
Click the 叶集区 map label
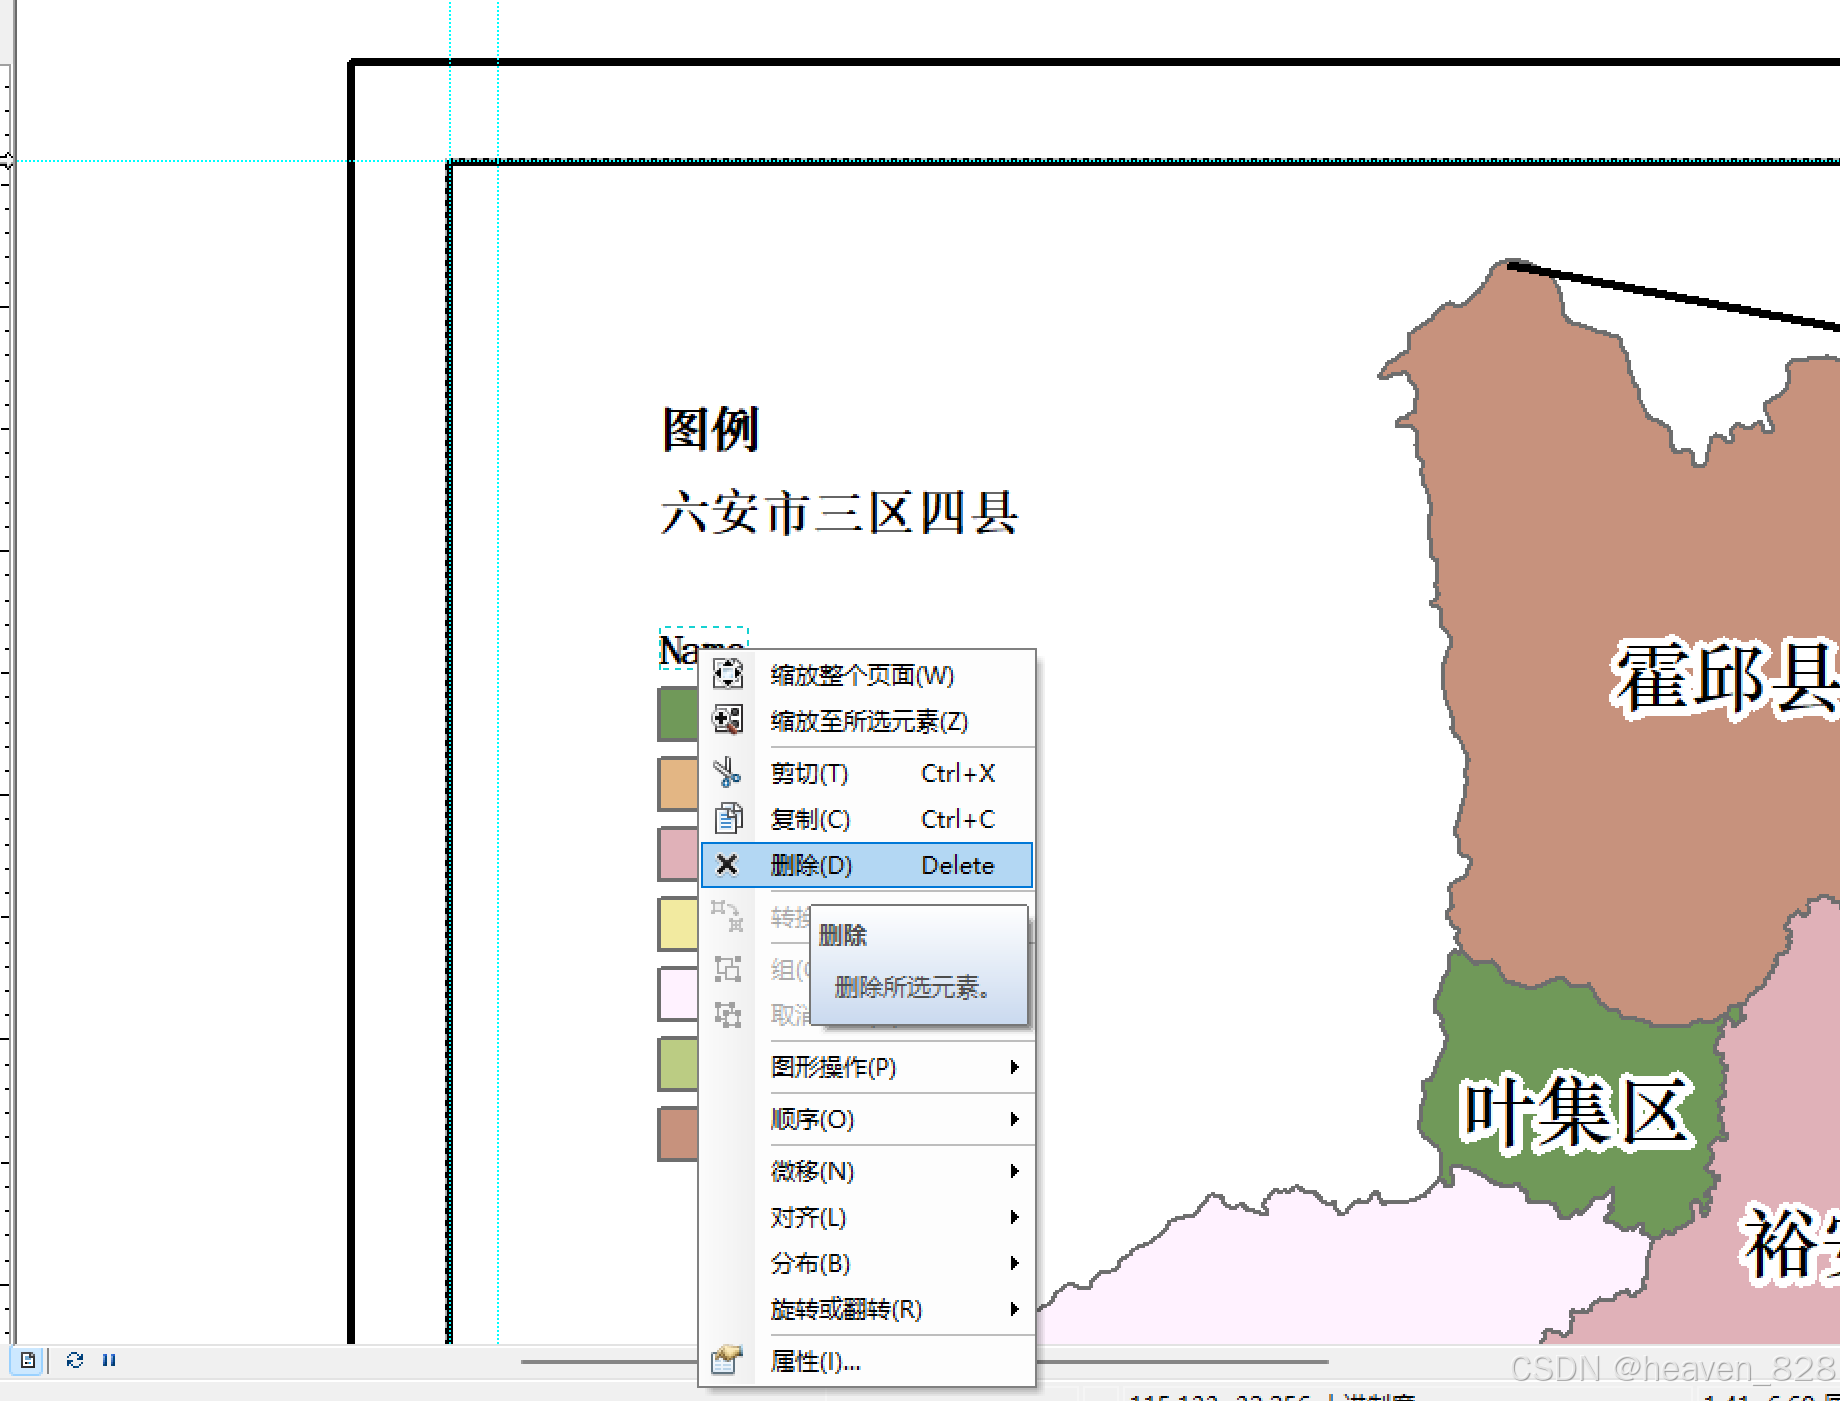click(x=1575, y=1111)
